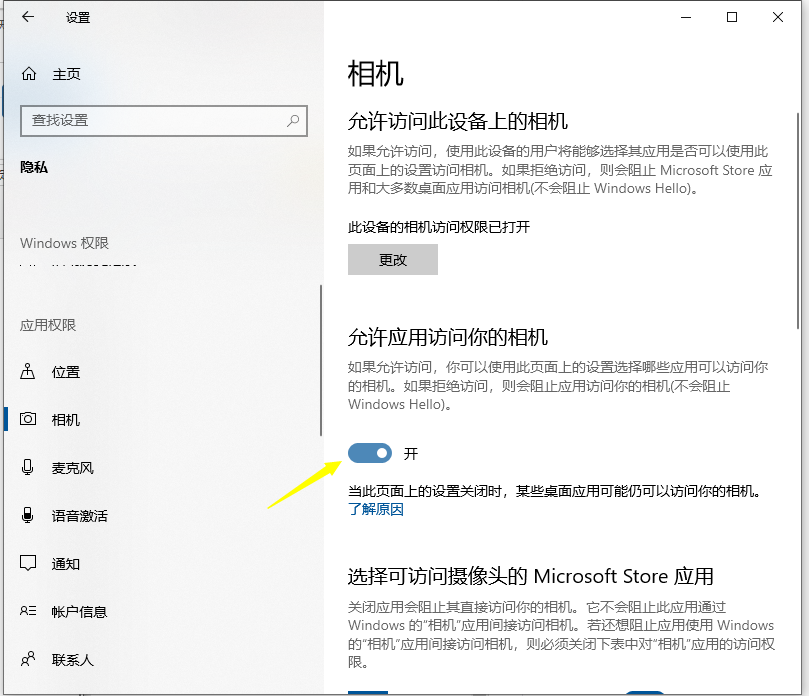
Task: Click the 帐户信息 account info icon
Action: pos(28,612)
